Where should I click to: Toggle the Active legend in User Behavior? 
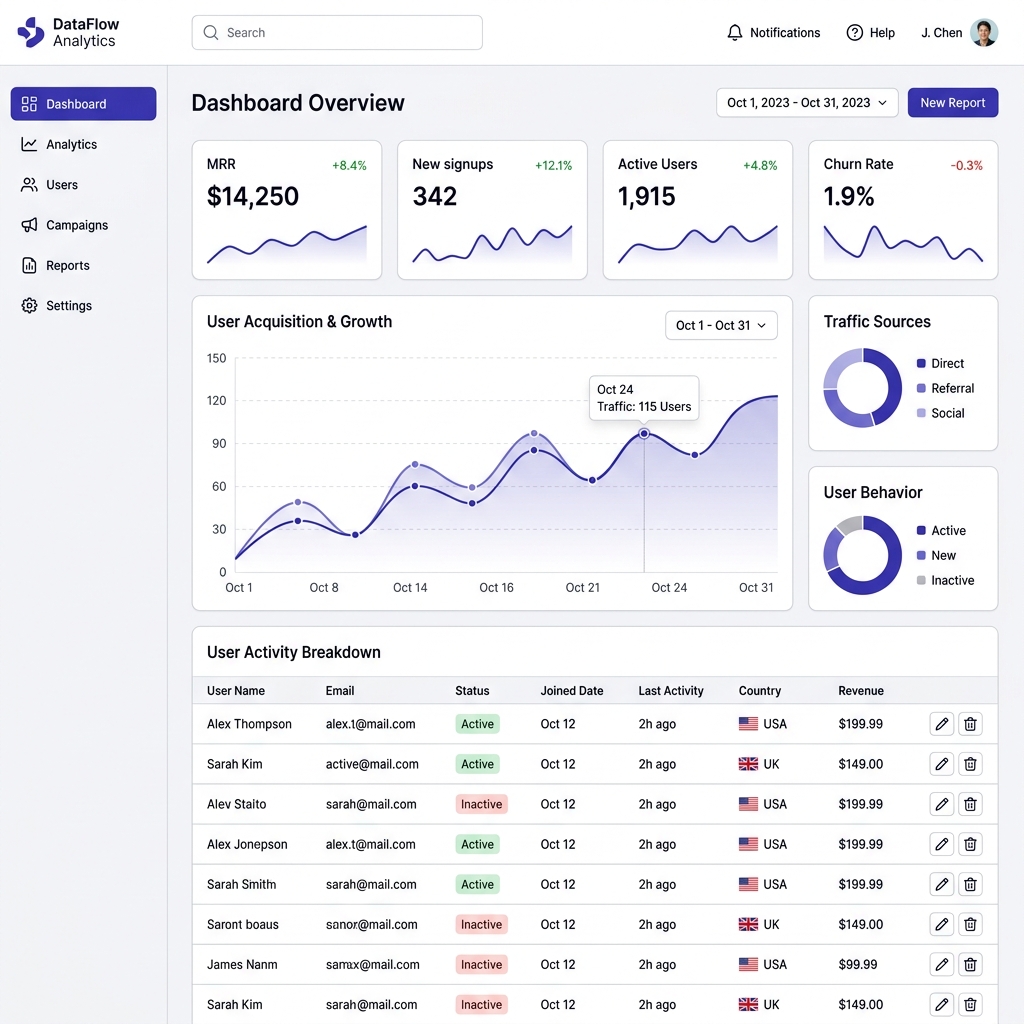(941, 530)
